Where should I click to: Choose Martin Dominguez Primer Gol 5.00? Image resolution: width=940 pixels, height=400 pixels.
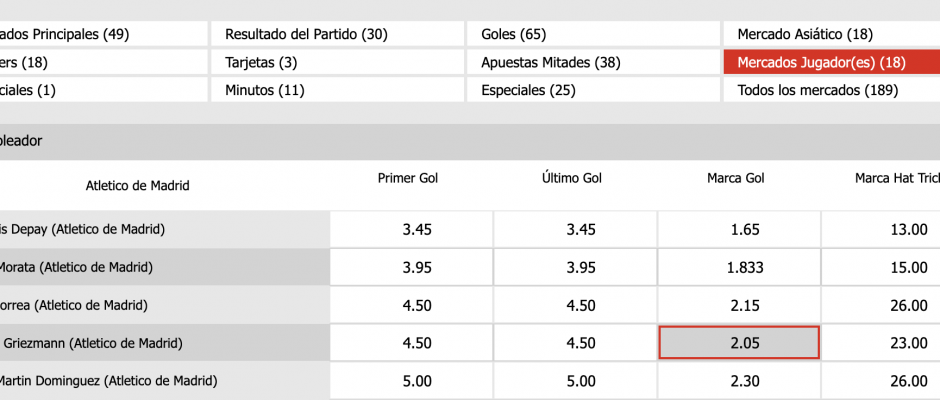417,381
